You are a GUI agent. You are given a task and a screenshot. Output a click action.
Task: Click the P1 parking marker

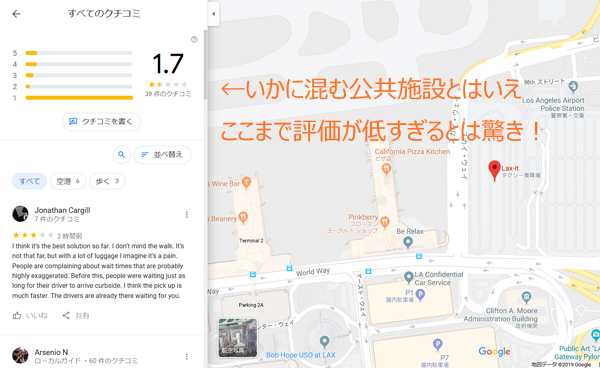click(x=420, y=295)
